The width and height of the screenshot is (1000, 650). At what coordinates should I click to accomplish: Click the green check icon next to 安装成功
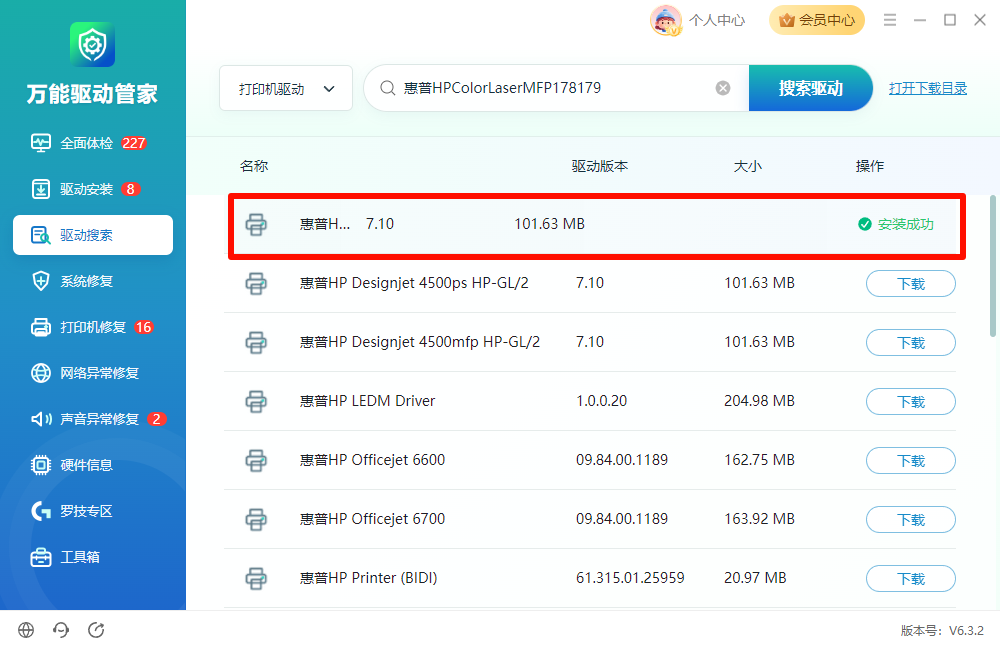[x=865, y=224]
